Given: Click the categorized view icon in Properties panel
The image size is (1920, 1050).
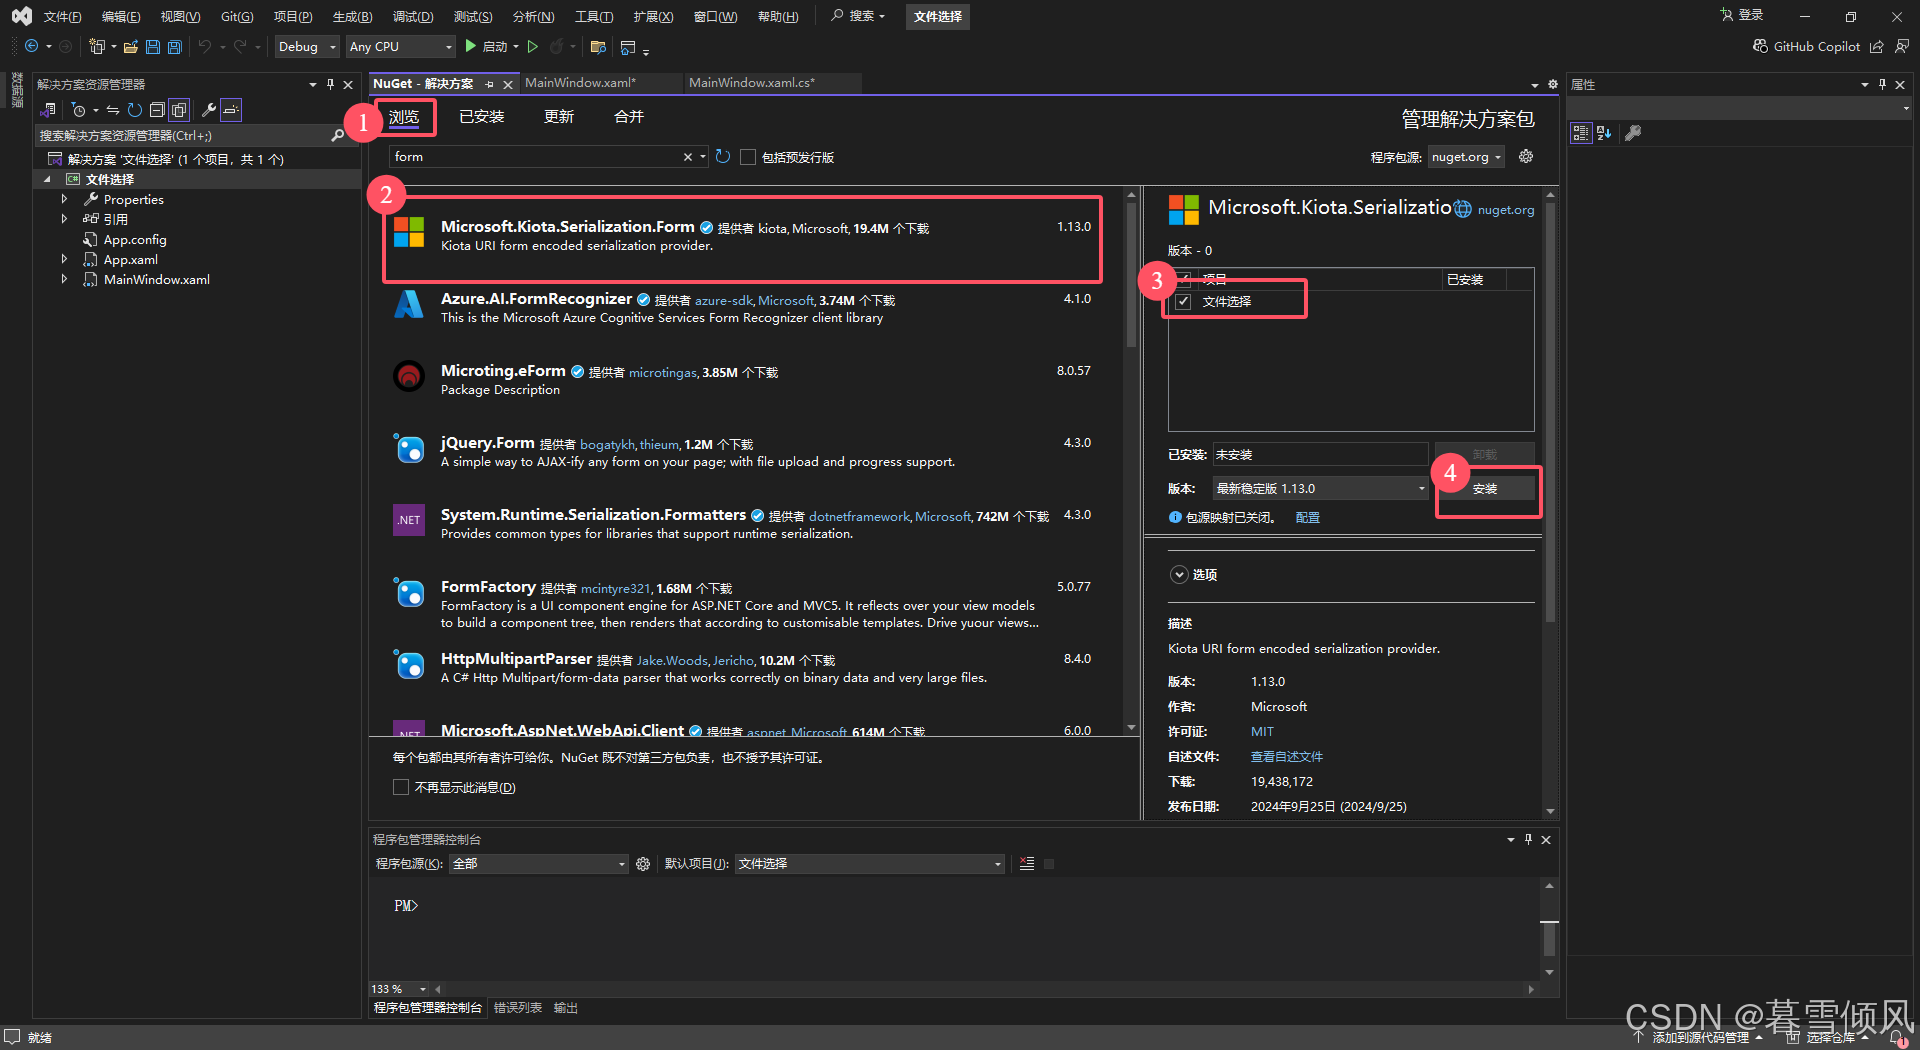Looking at the screenshot, I should 1581,133.
